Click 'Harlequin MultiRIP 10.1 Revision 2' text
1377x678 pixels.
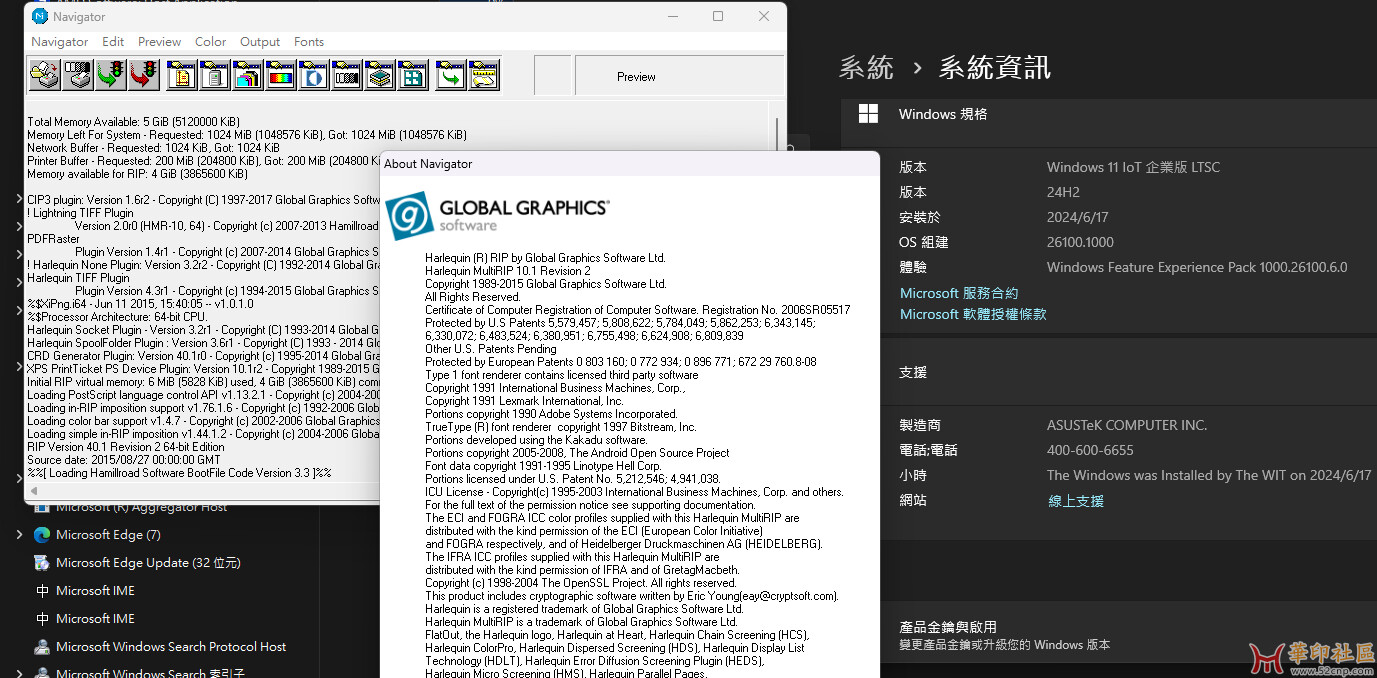[x=508, y=271]
